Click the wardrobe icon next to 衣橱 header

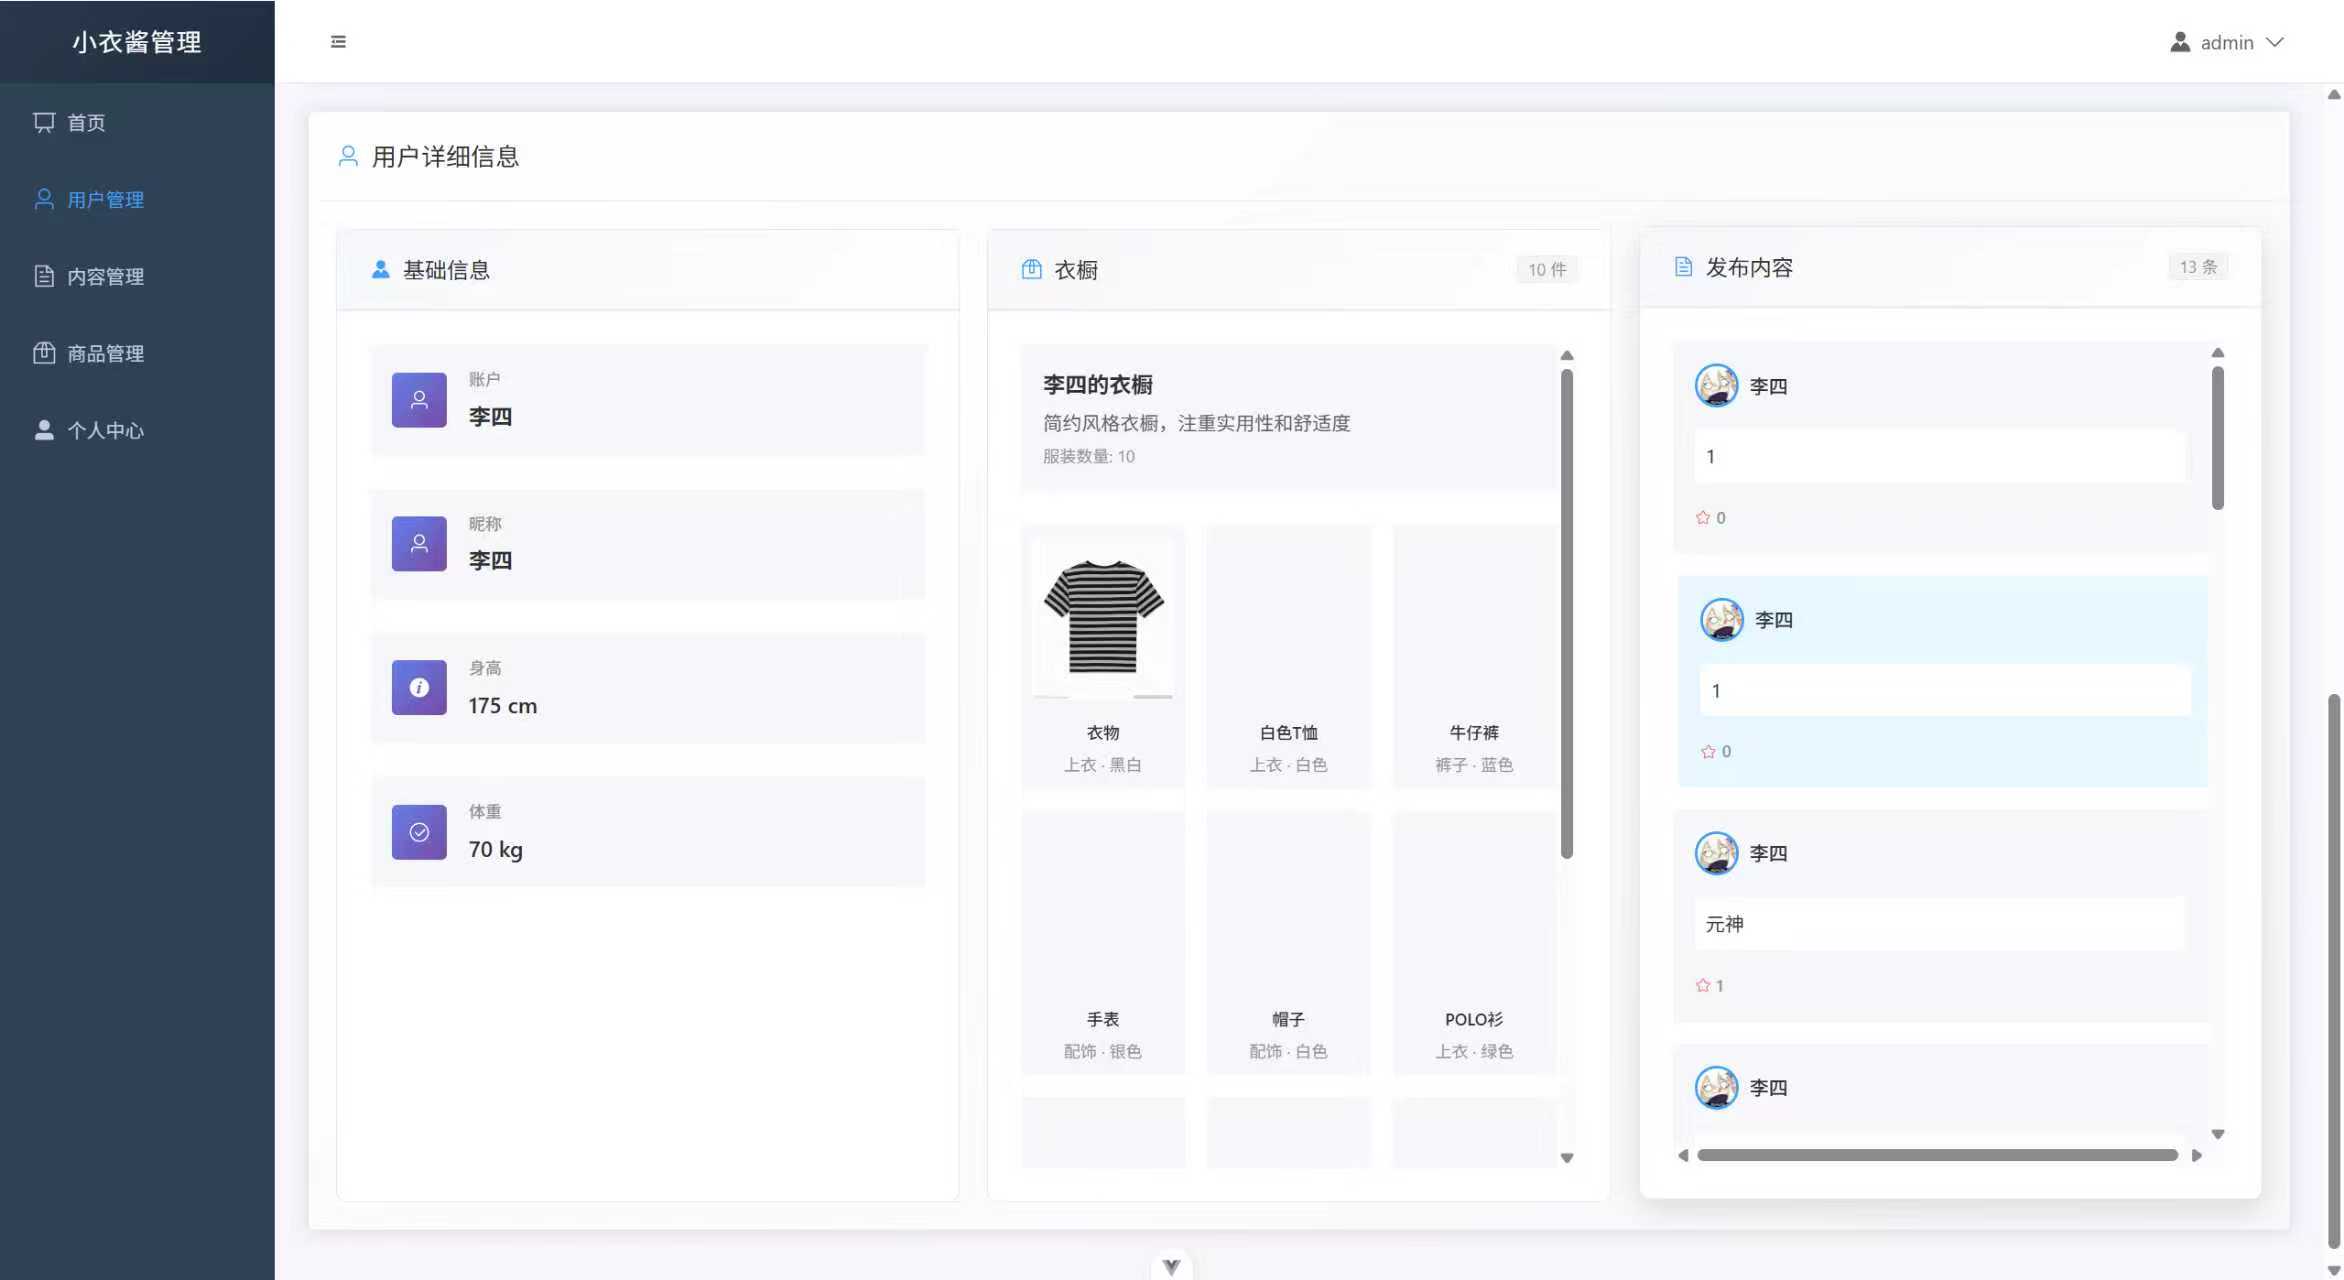pos(1031,269)
